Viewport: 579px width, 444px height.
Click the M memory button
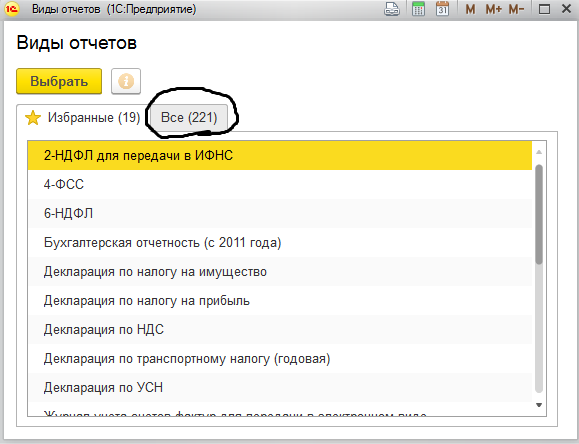point(470,9)
